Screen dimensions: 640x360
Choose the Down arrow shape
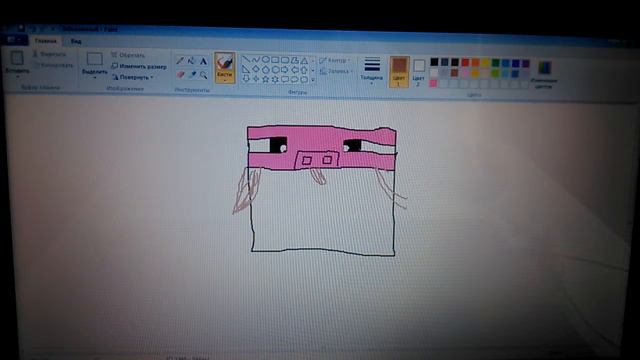click(246, 78)
